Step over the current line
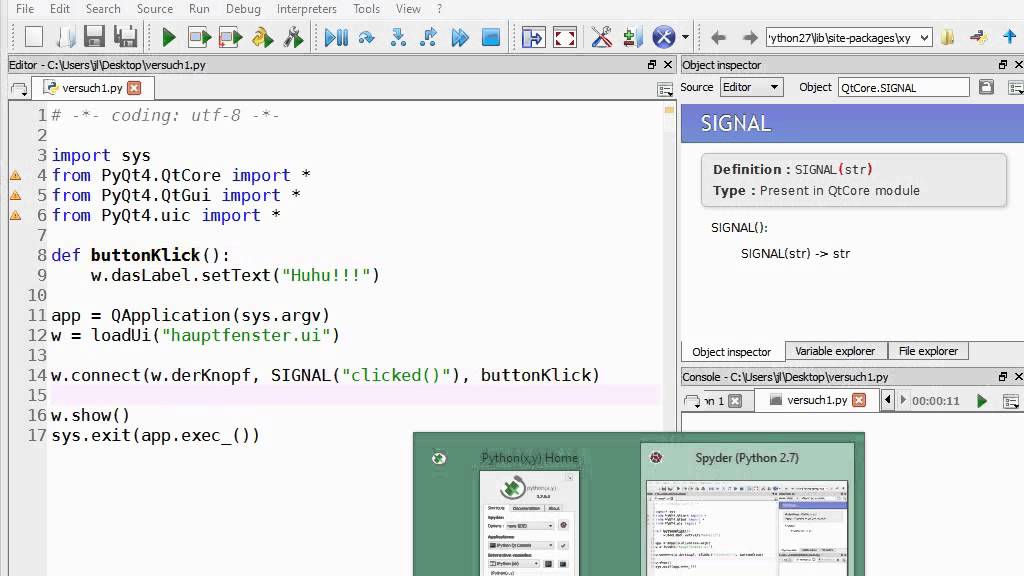The height and width of the screenshot is (576, 1024). (x=366, y=37)
